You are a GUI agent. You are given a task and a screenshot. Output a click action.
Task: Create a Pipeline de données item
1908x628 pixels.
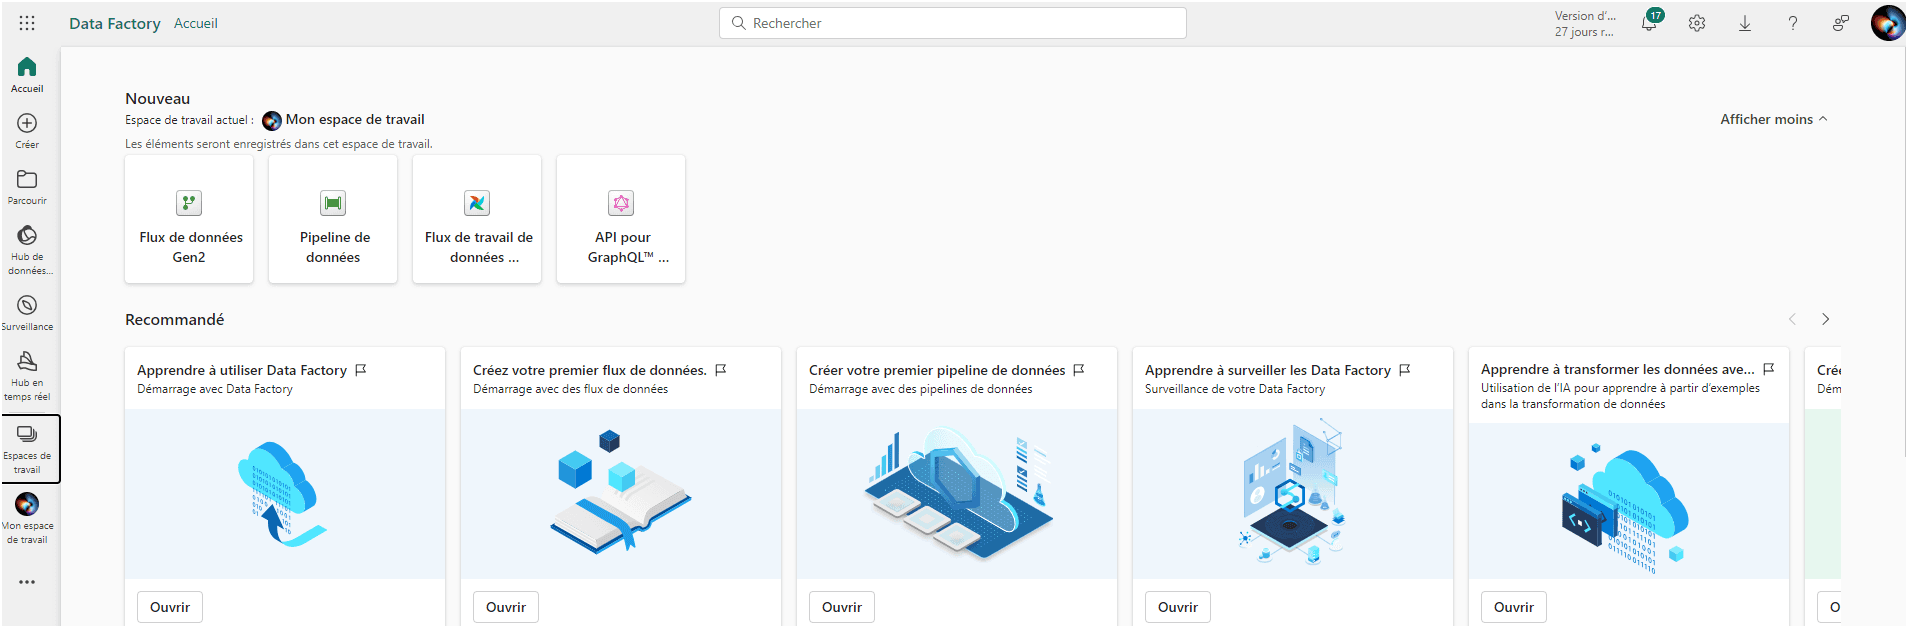pos(333,219)
